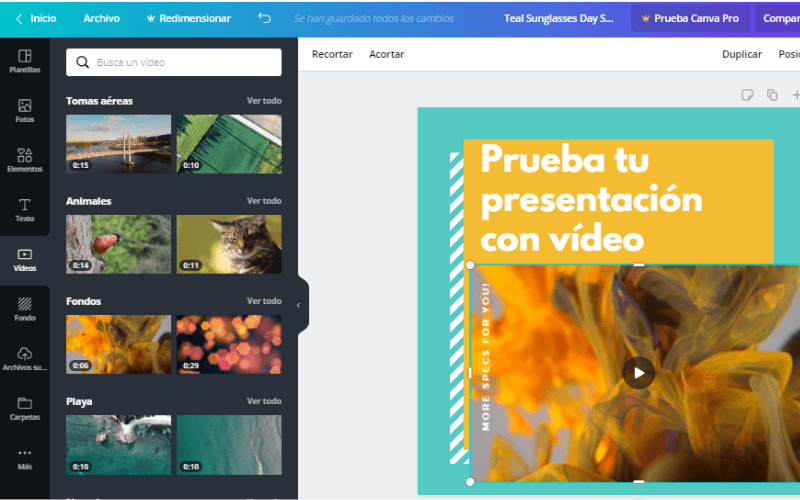Select the cat video thumbnail

pos(229,244)
